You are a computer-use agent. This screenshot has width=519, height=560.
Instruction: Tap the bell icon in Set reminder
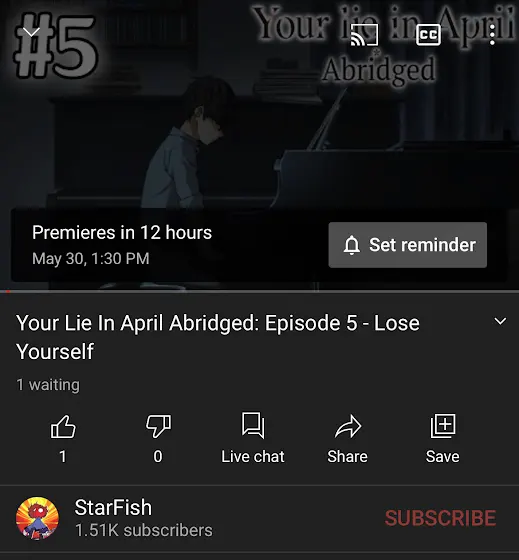coord(351,245)
